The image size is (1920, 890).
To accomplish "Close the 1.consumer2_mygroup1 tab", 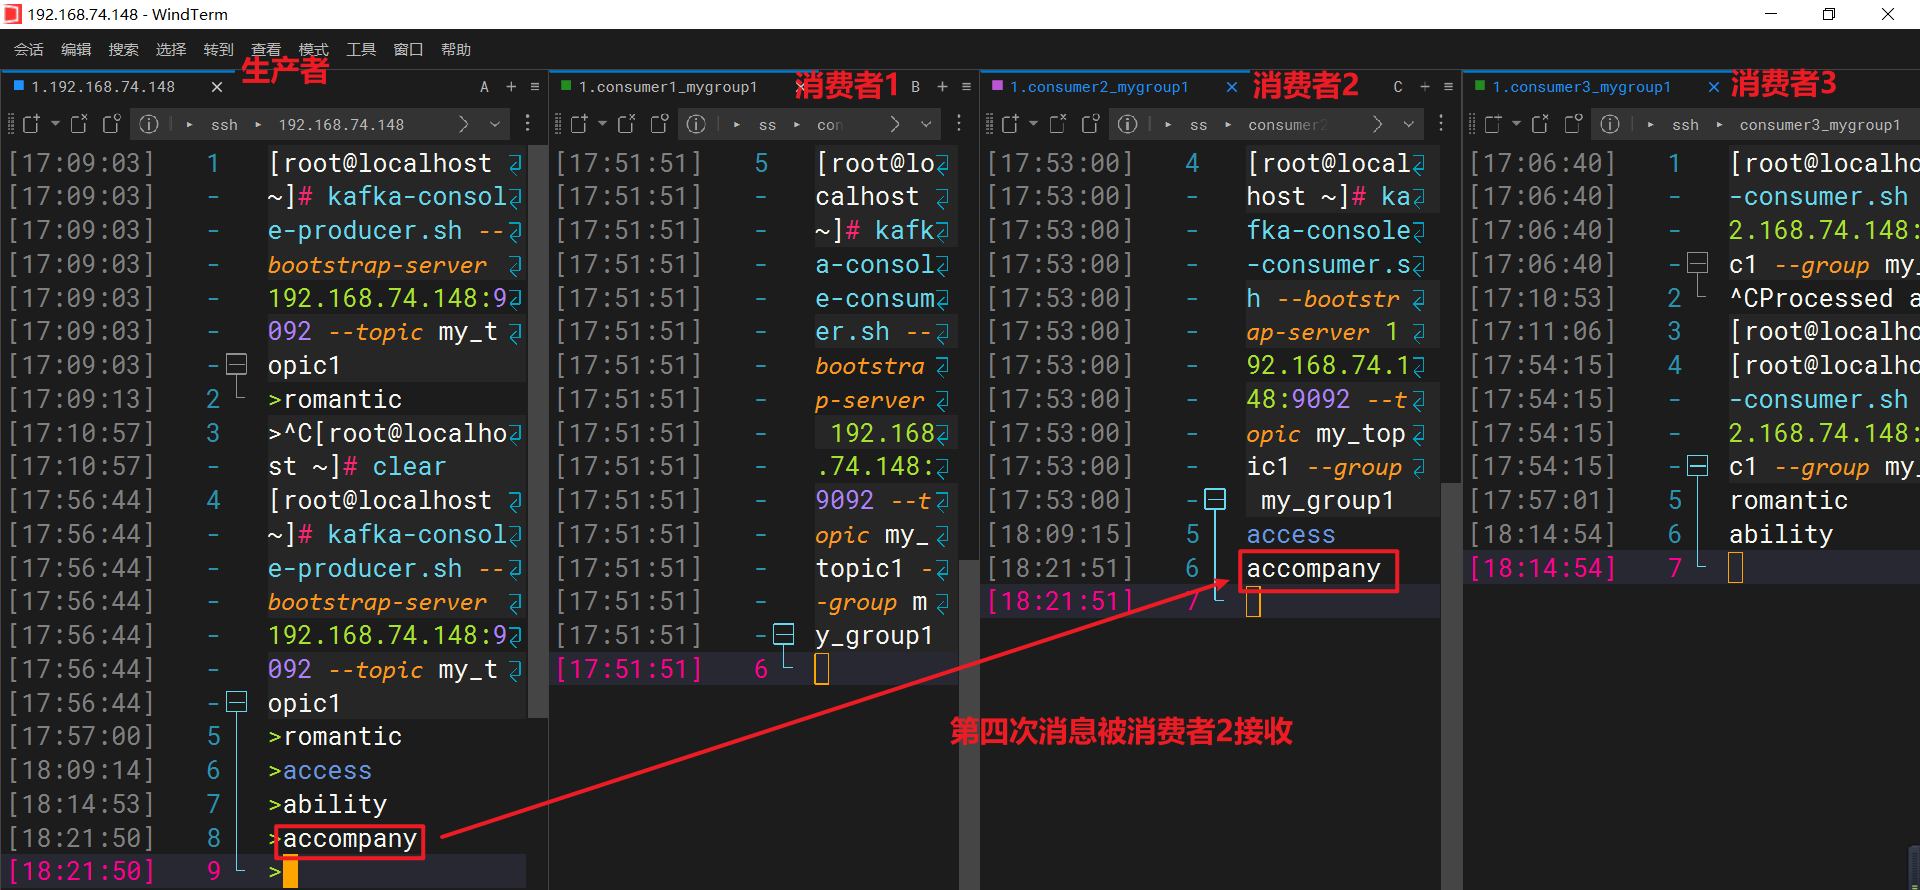I will (1232, 87).
